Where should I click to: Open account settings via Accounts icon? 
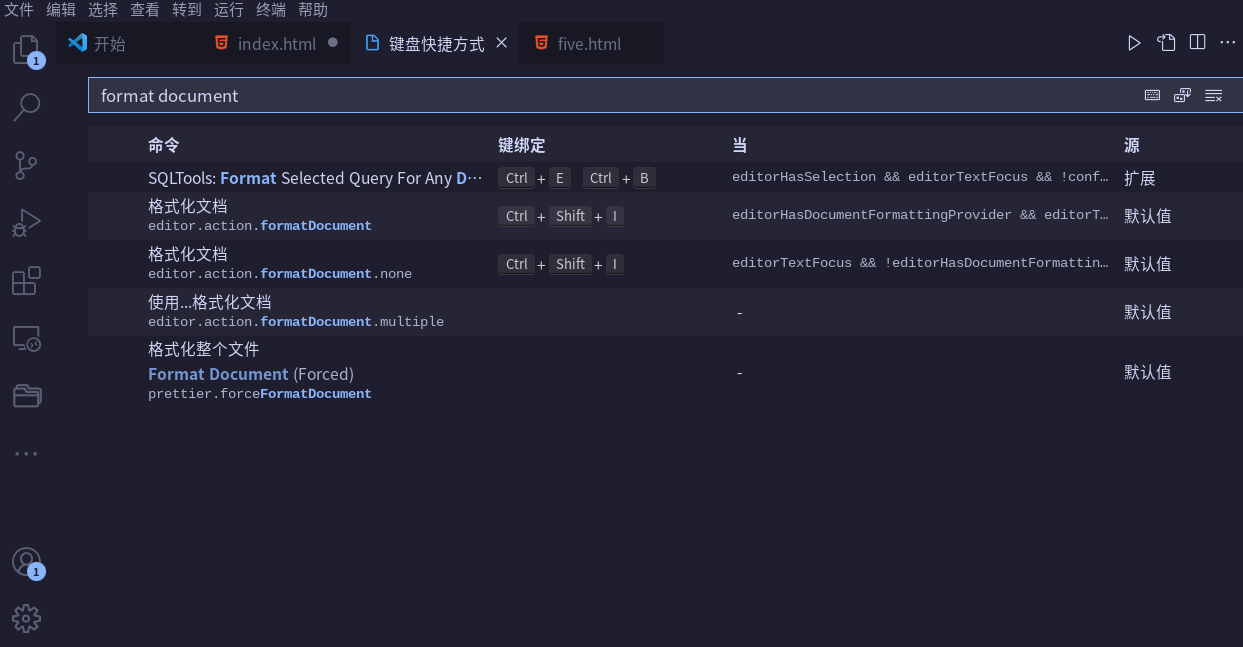(26, 562)
